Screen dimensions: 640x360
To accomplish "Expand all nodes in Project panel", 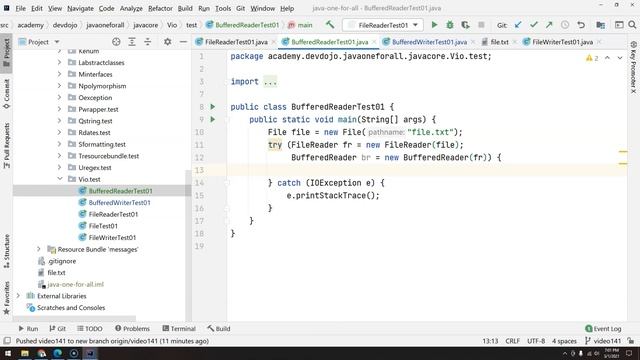I will 132,42.
